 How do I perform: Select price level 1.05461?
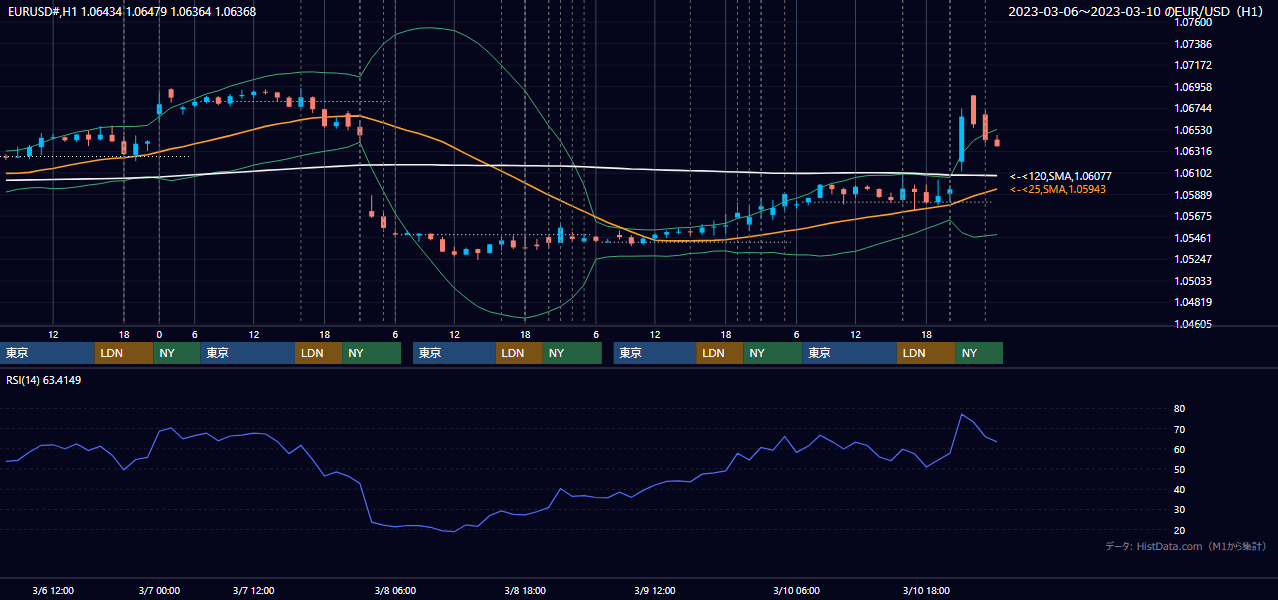pos(1192,238)
